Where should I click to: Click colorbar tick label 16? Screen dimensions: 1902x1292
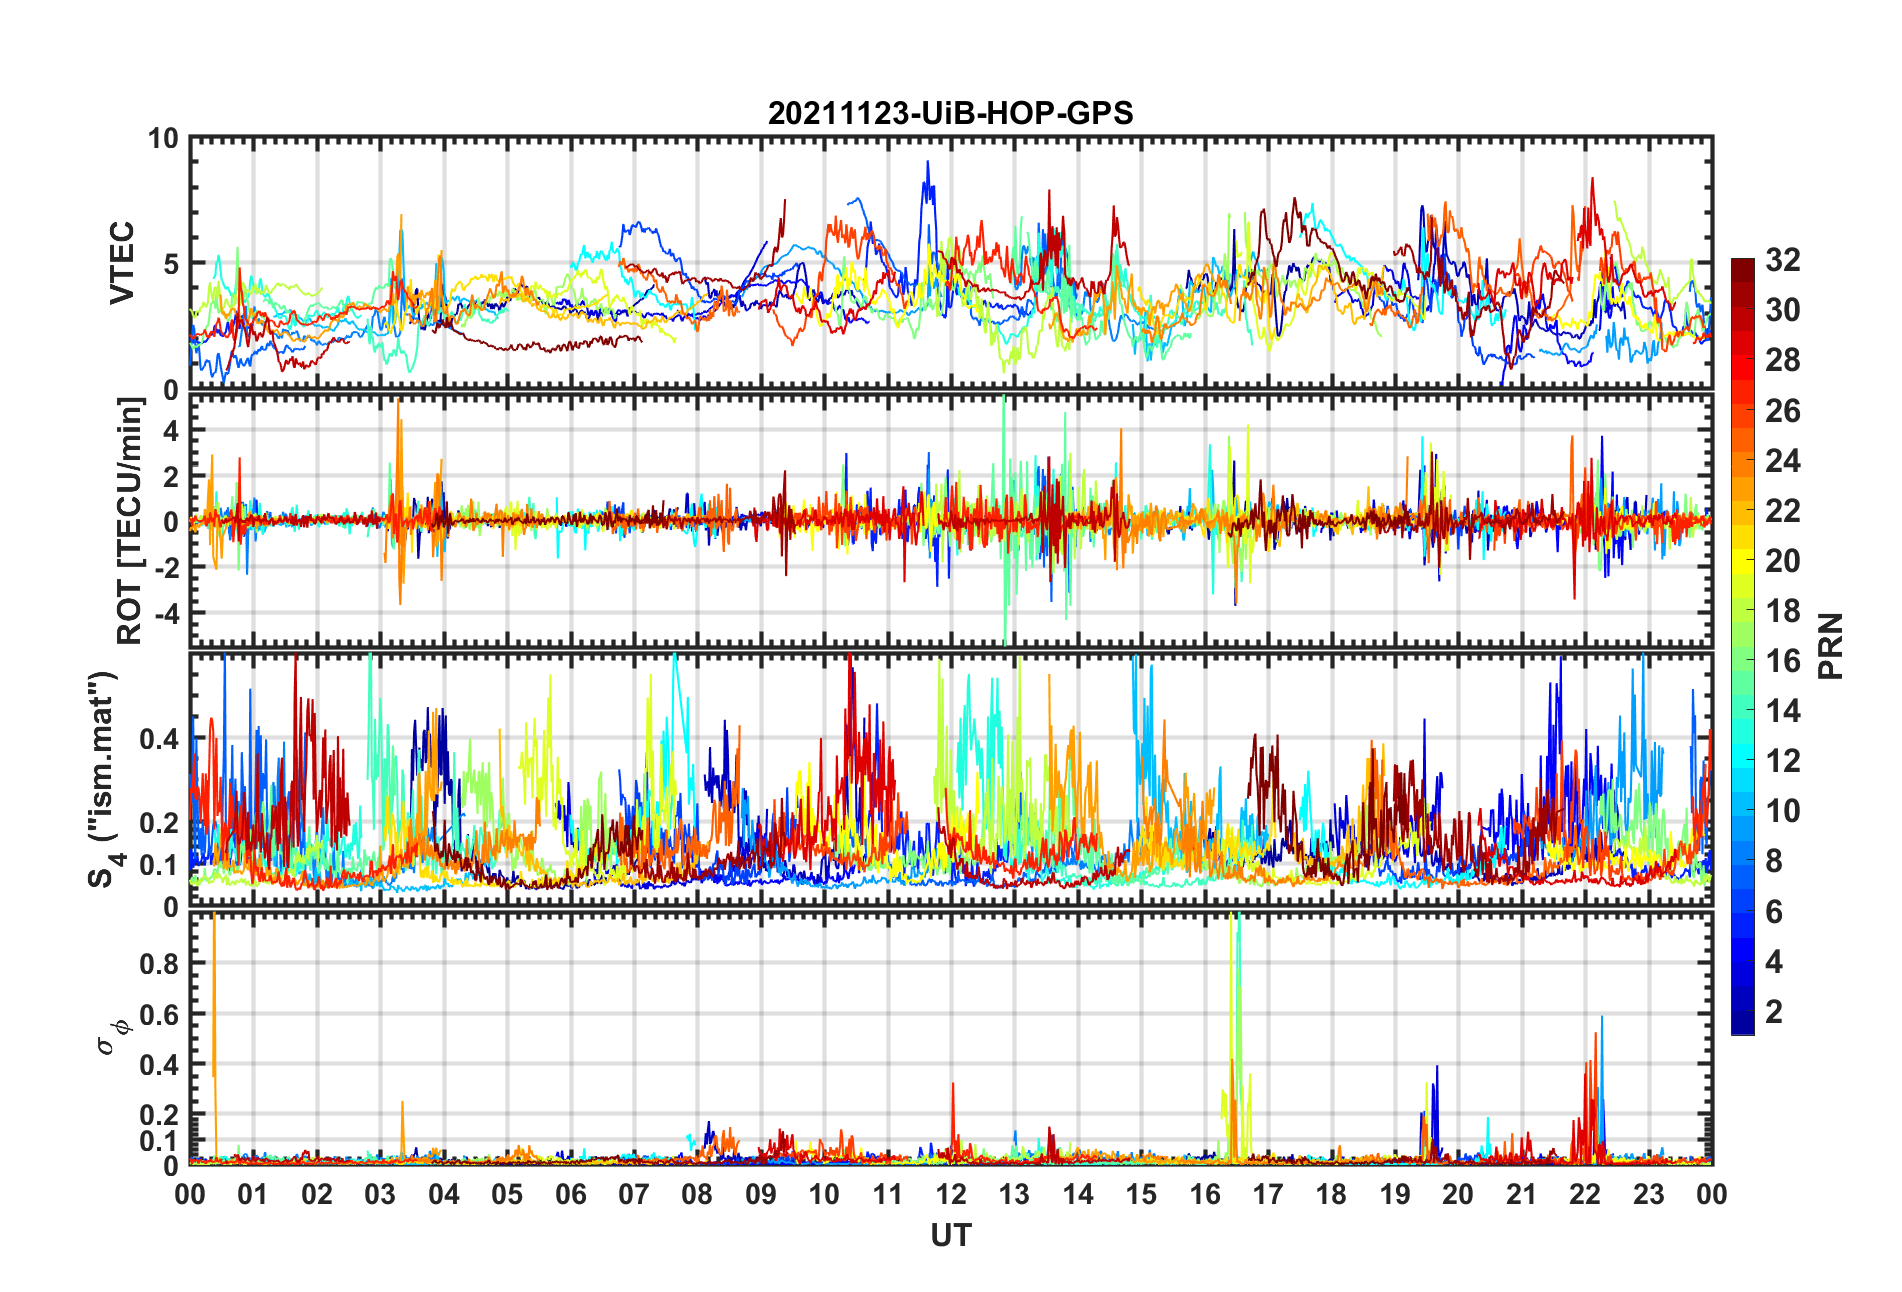pos(1782,661)
